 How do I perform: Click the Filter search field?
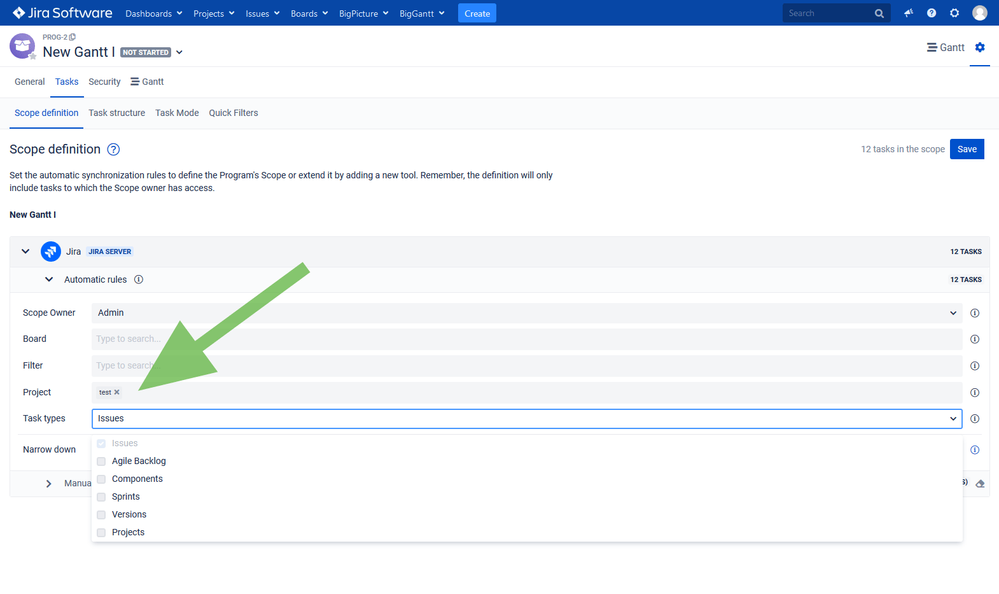tap(527, 366)
